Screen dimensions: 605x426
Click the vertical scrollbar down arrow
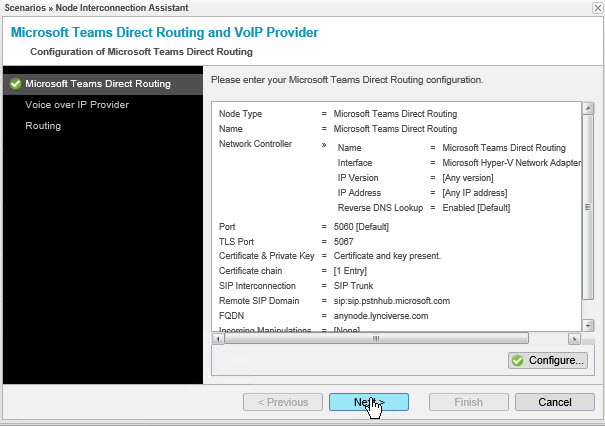pyautogui.click(x=588, y=325)
